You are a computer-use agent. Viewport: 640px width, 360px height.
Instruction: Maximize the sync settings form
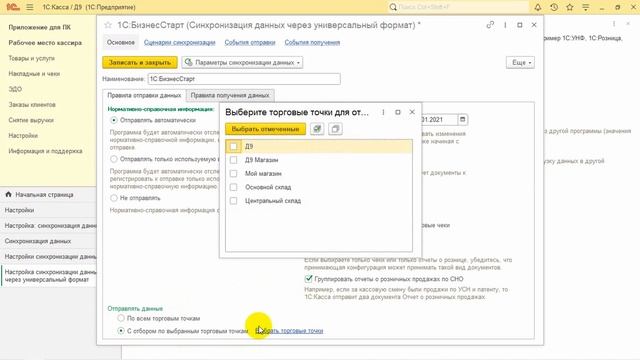coord(520,25)
